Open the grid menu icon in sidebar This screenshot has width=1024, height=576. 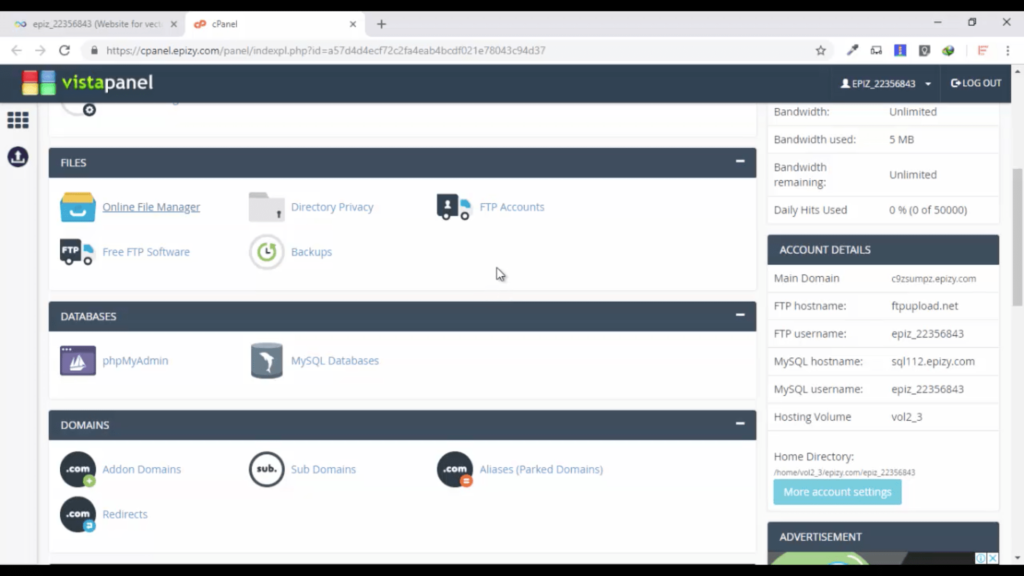tap(18, 120)
